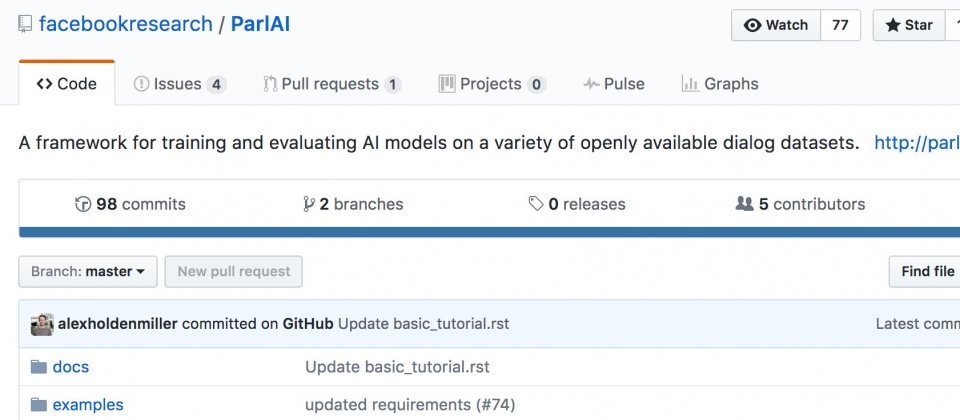Open latest commit message Update basic_tutorial.rst
The width and height of the screenshot is (960, 420).
pos(423,324)
